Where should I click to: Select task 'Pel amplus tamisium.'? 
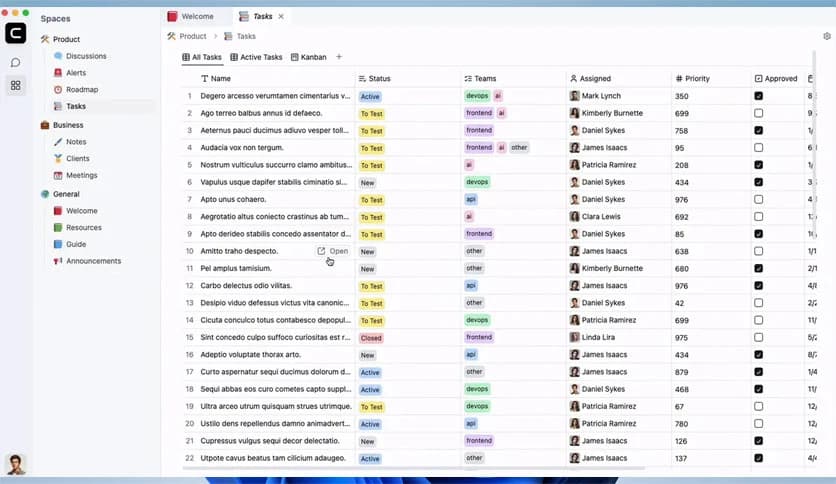click(x=236, y=268)
